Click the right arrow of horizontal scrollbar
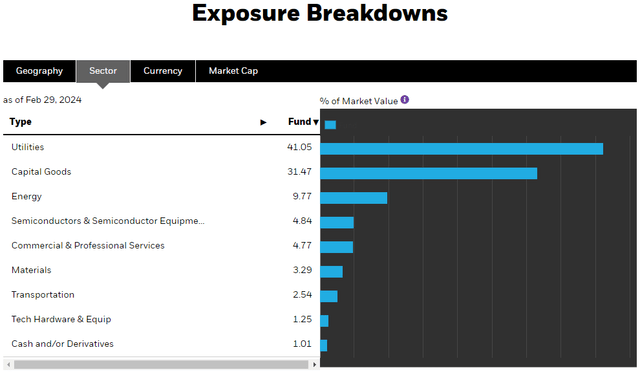Viewport: 640px width, 374px height. pyautogui.click(x=314, y=364)
